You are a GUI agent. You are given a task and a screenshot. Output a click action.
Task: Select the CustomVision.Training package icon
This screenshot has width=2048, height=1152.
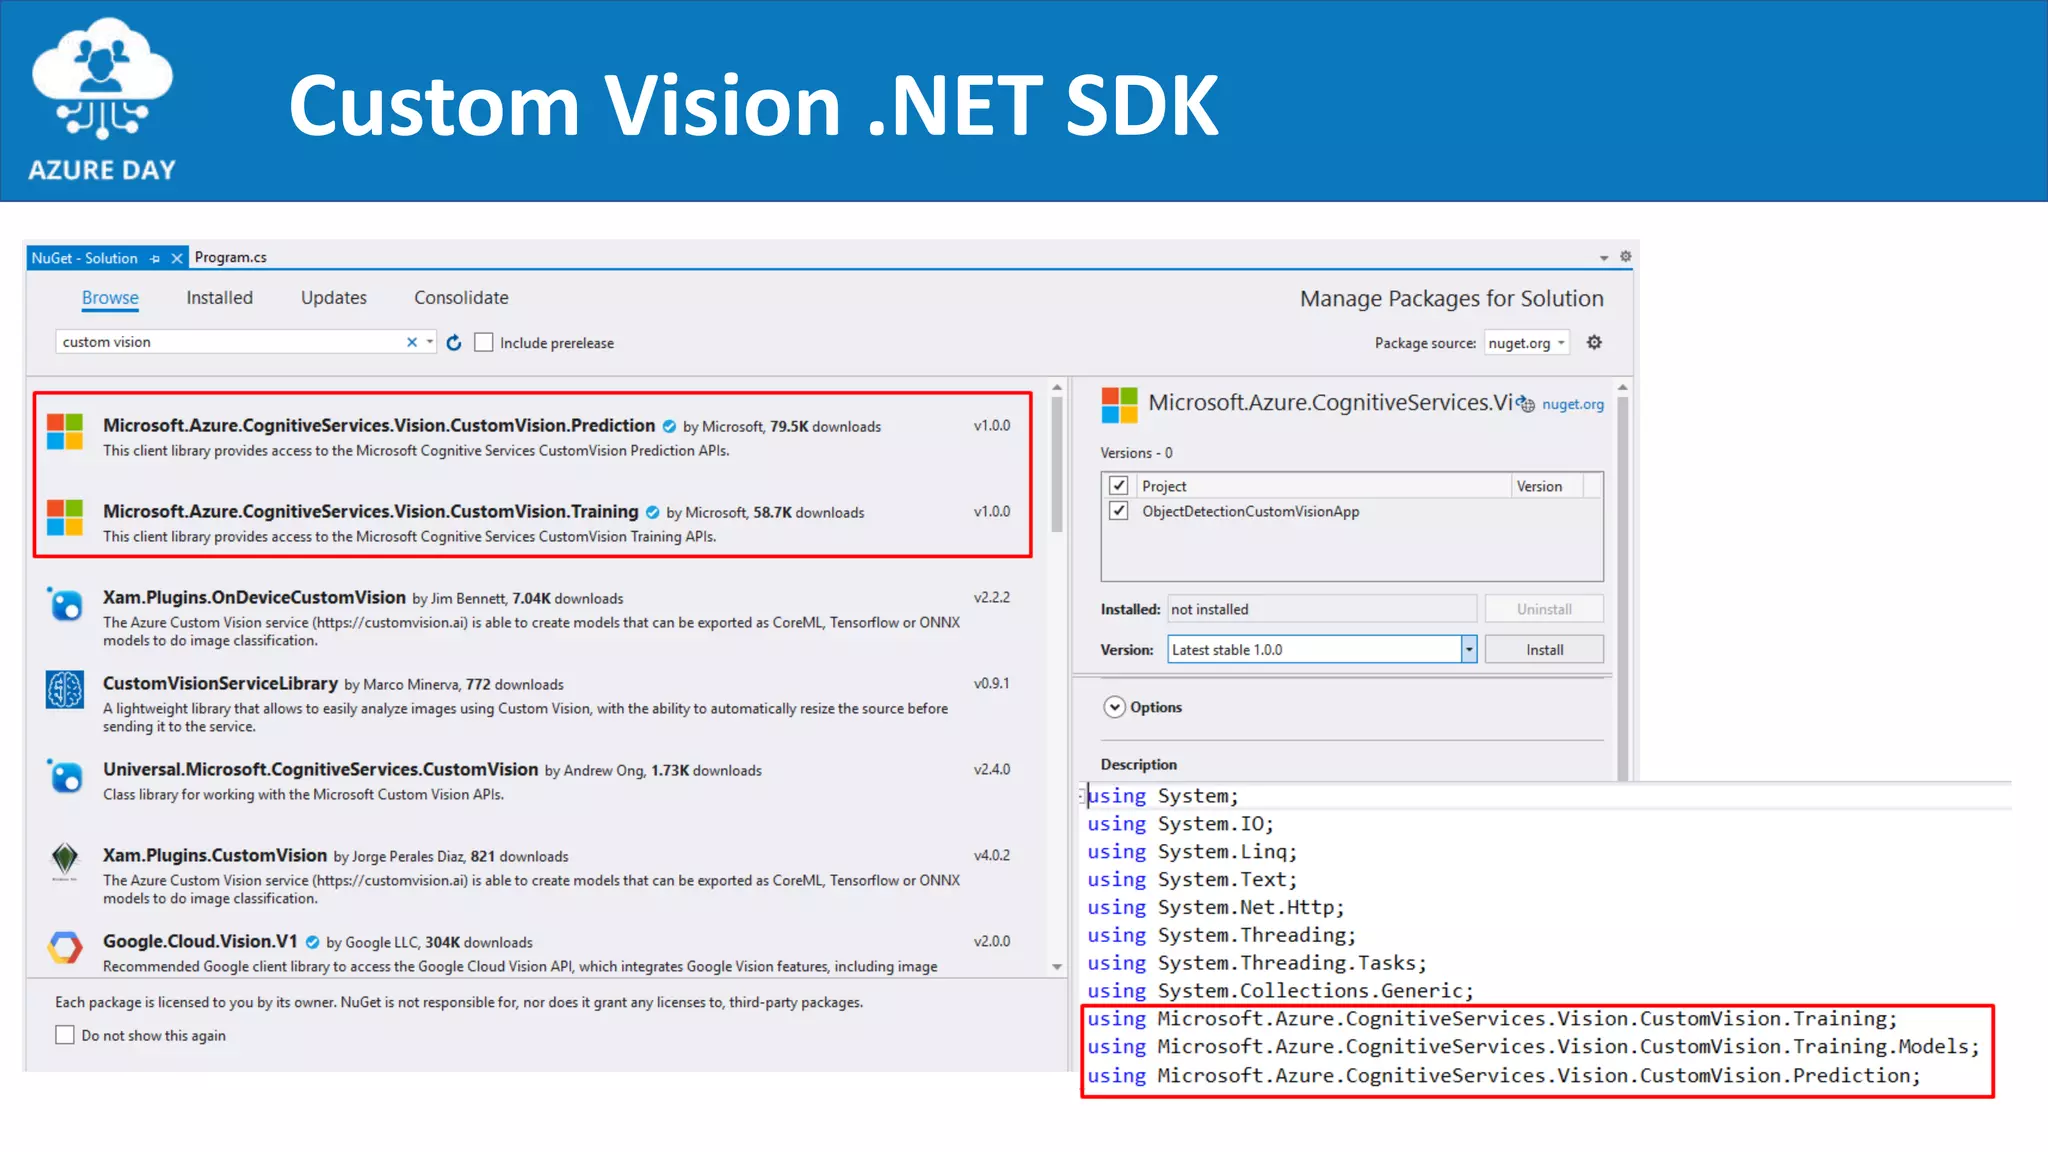[x=65, y=518]
